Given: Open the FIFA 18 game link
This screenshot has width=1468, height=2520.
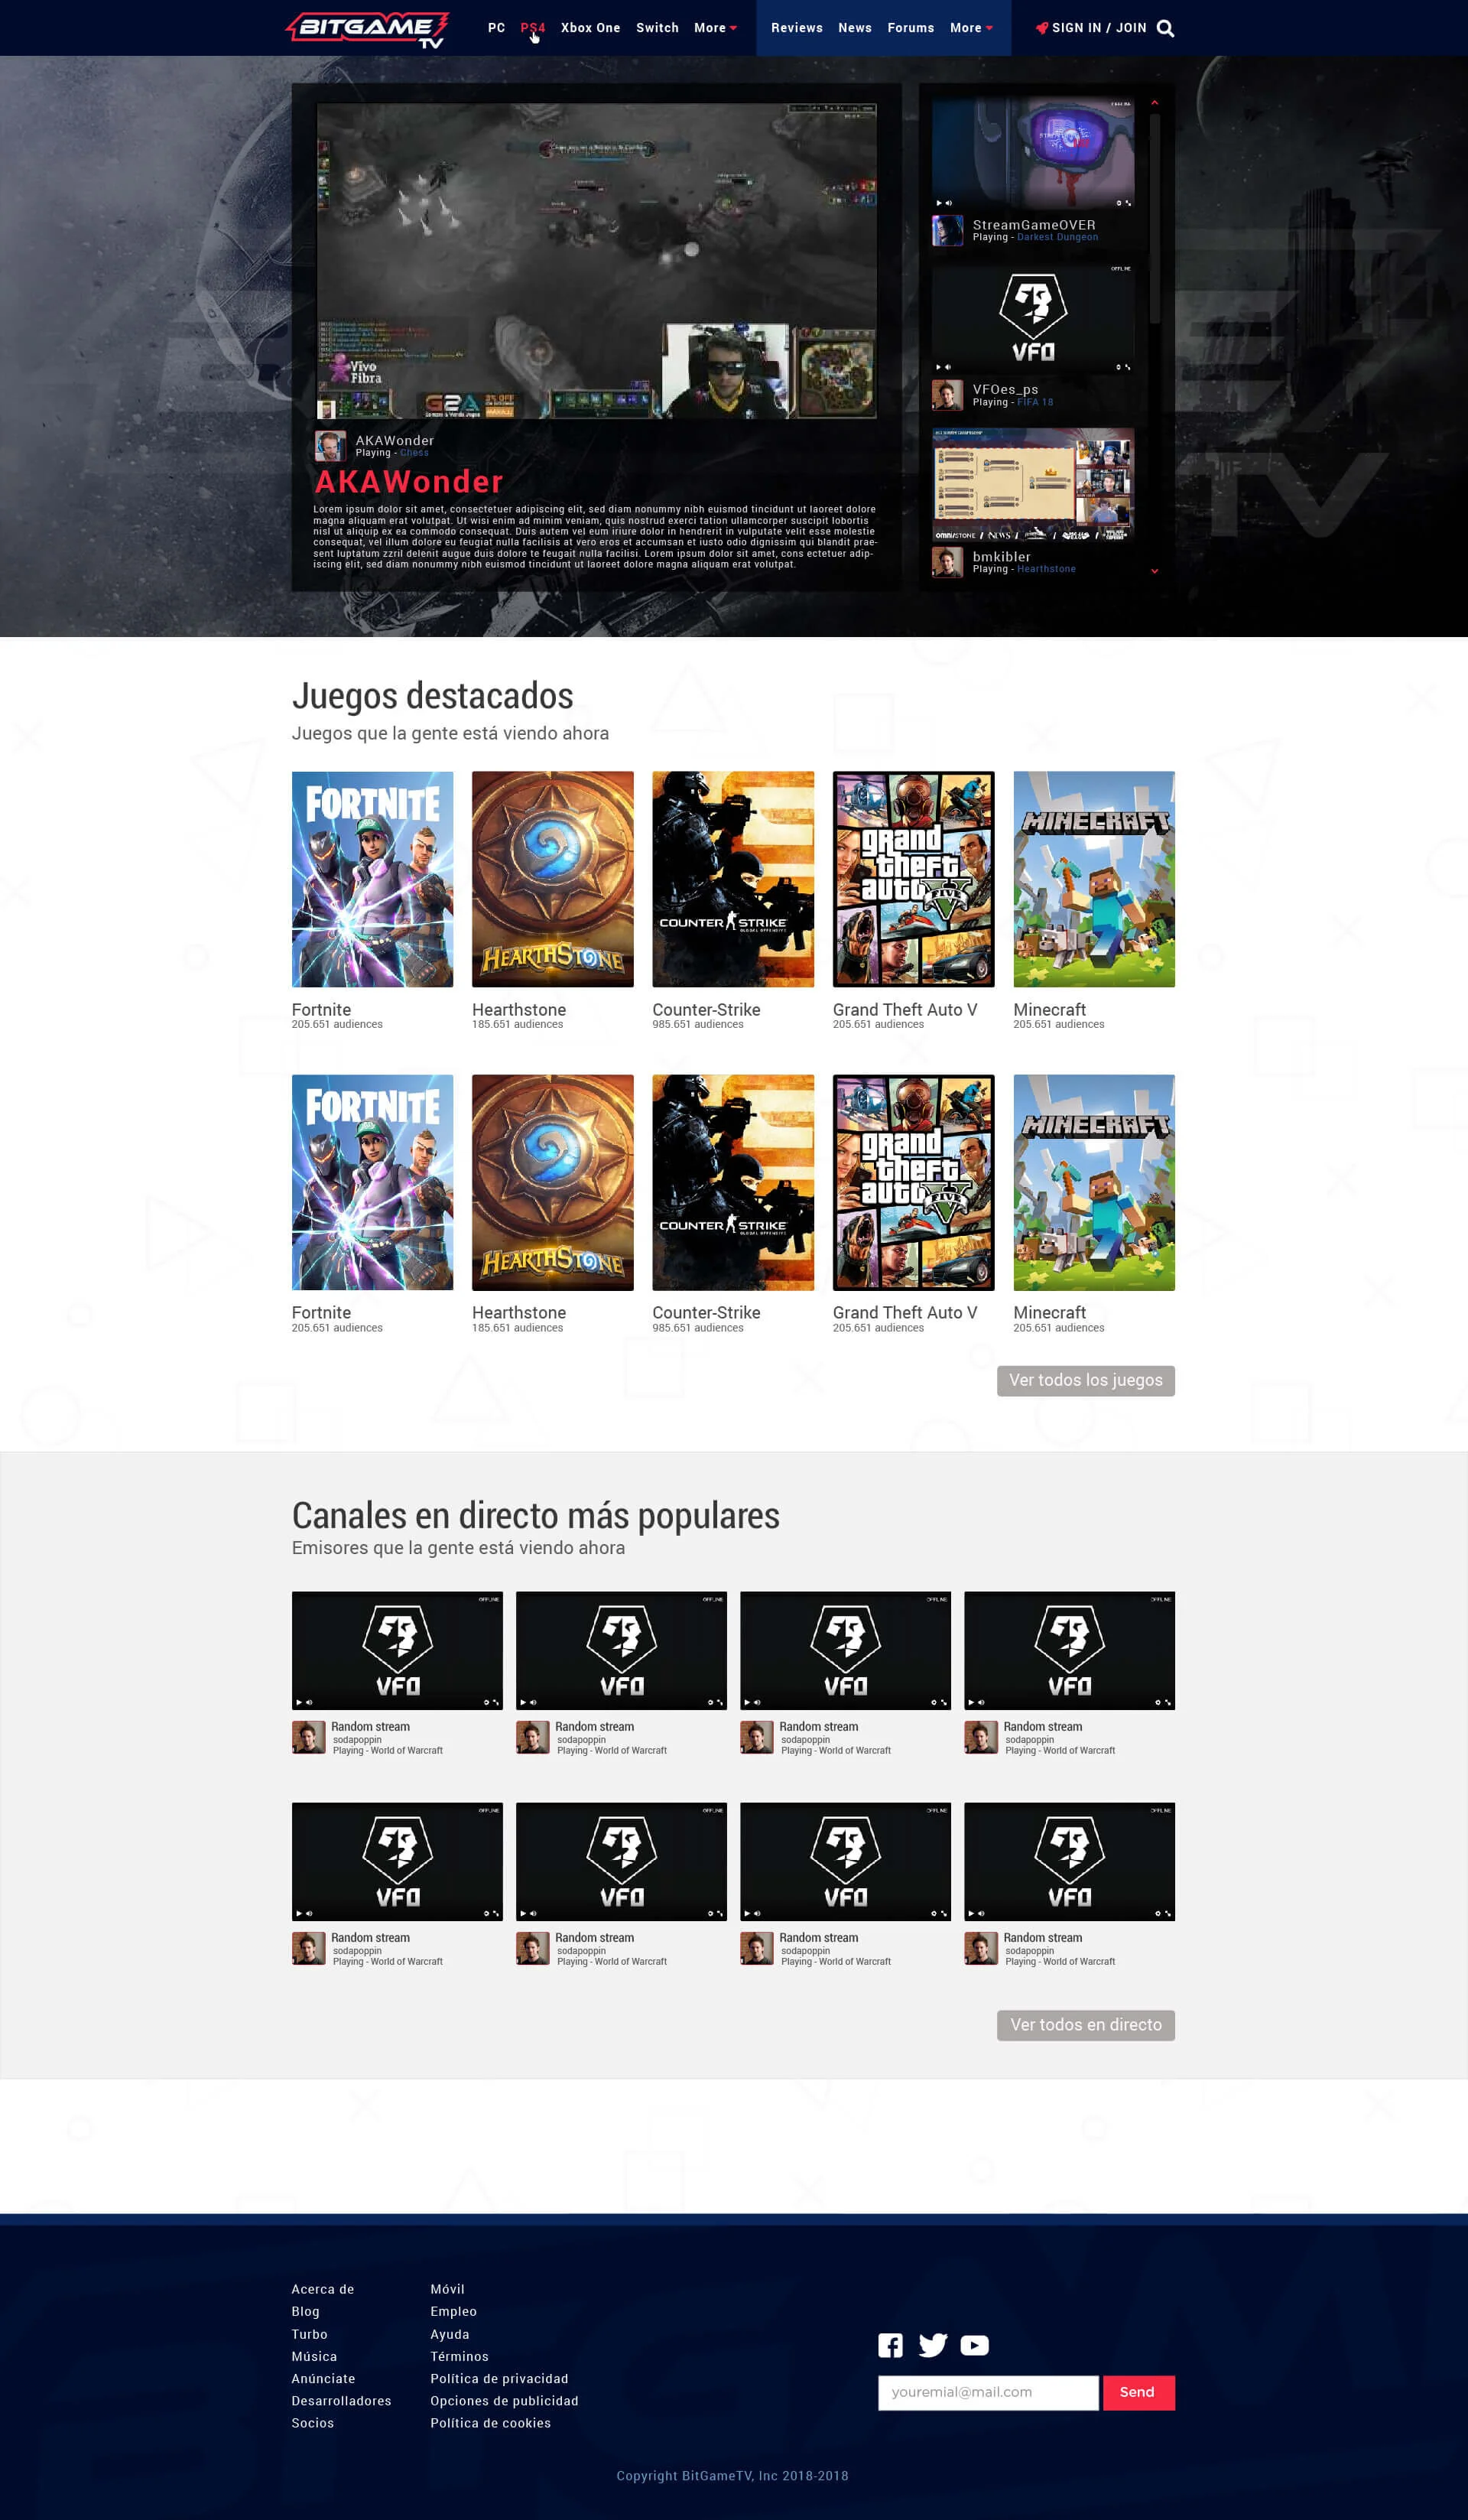Looking at the screenshot, I should tap(1034, 402).
